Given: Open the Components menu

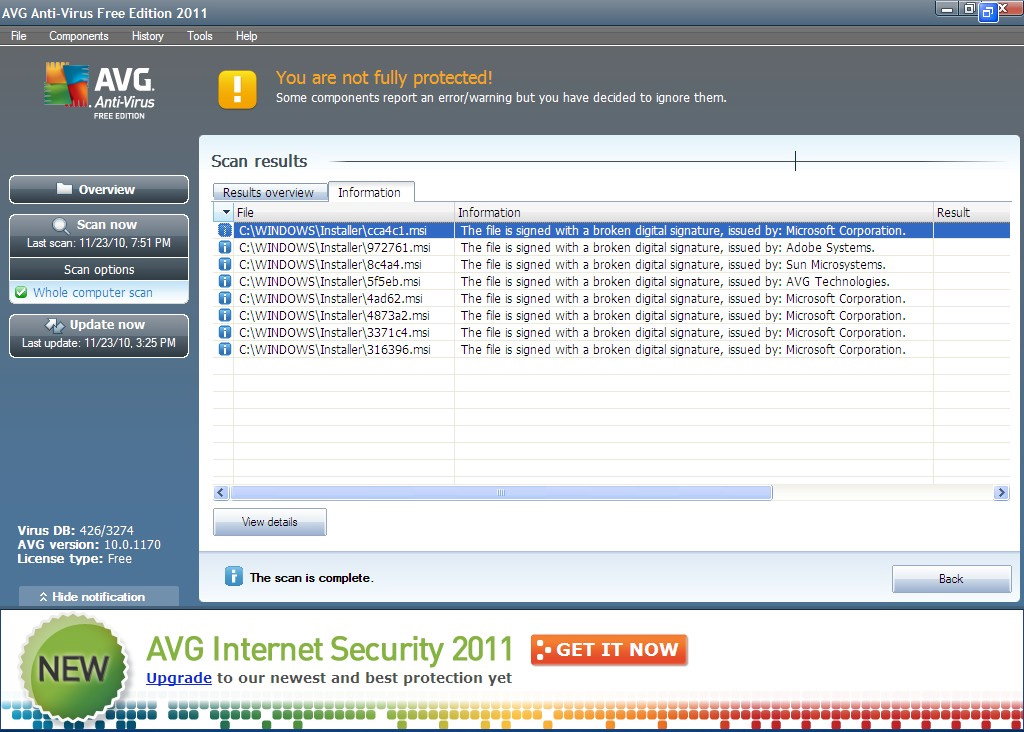Looking at the screenshot, I should (x=79, y=36).
